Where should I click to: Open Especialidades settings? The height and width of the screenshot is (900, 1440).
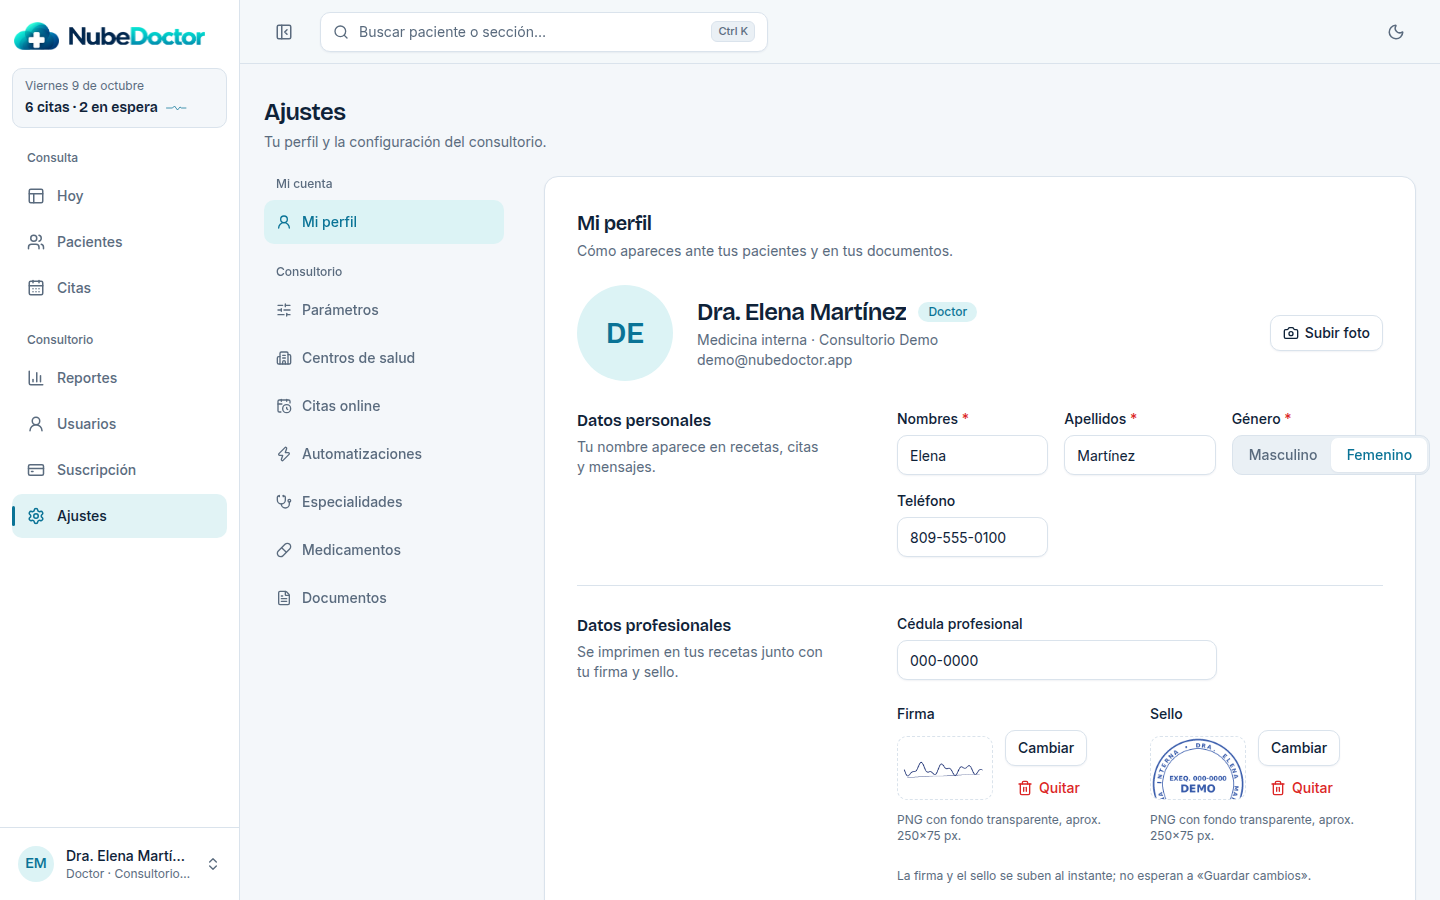pyautogui.click(x=384, y=502)
